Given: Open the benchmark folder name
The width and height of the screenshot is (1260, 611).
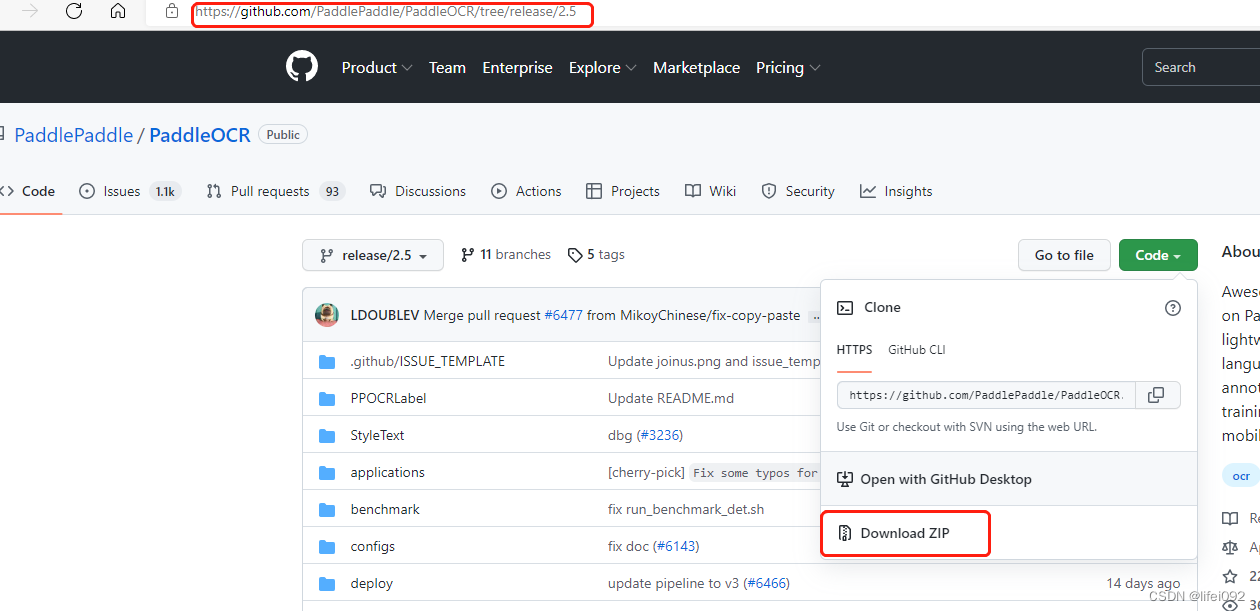Looking at the screenshot, I should click(385, 509).
